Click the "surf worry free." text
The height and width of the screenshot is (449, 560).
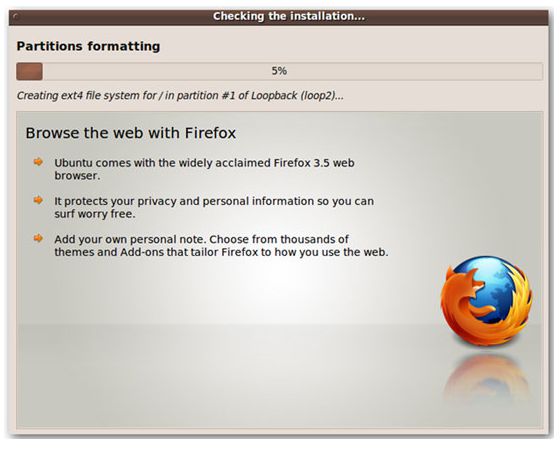(95, 214)
